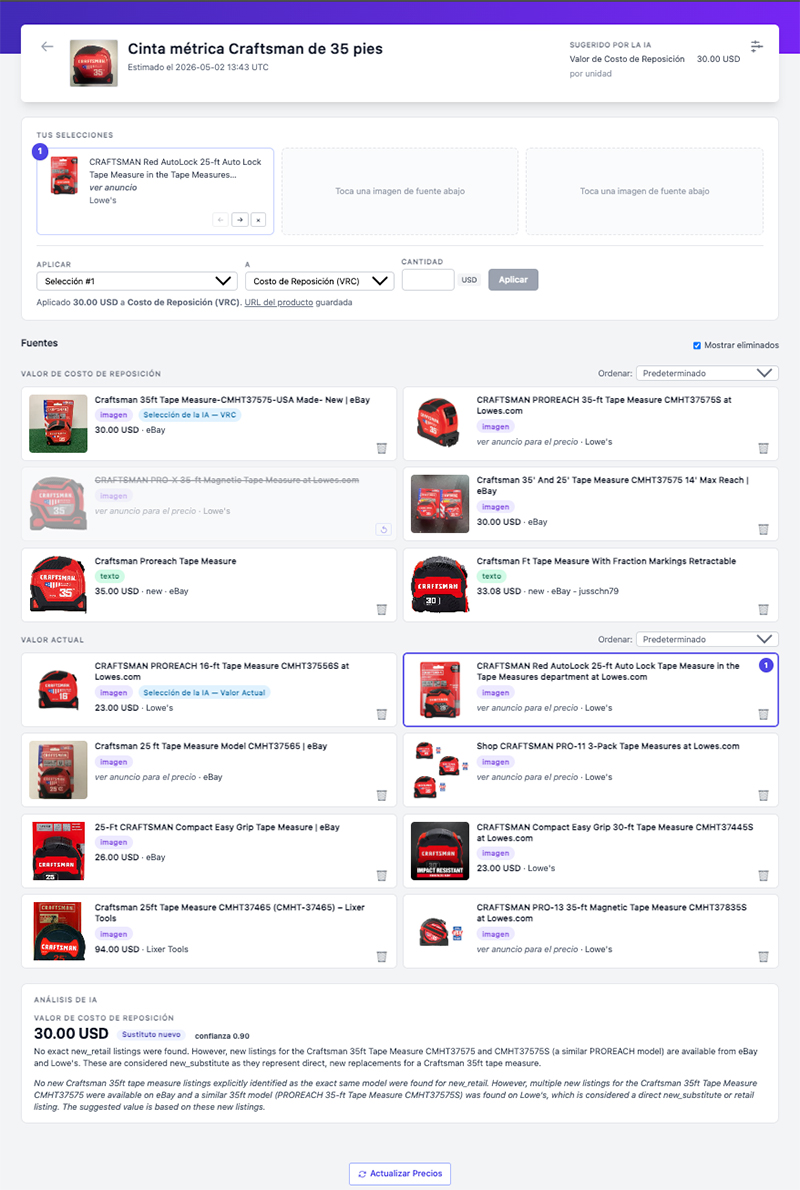Viewport: 800px width, 1190px height.
Task: Open ver anuncio link in selection 1
Action: tap(113, 187)
